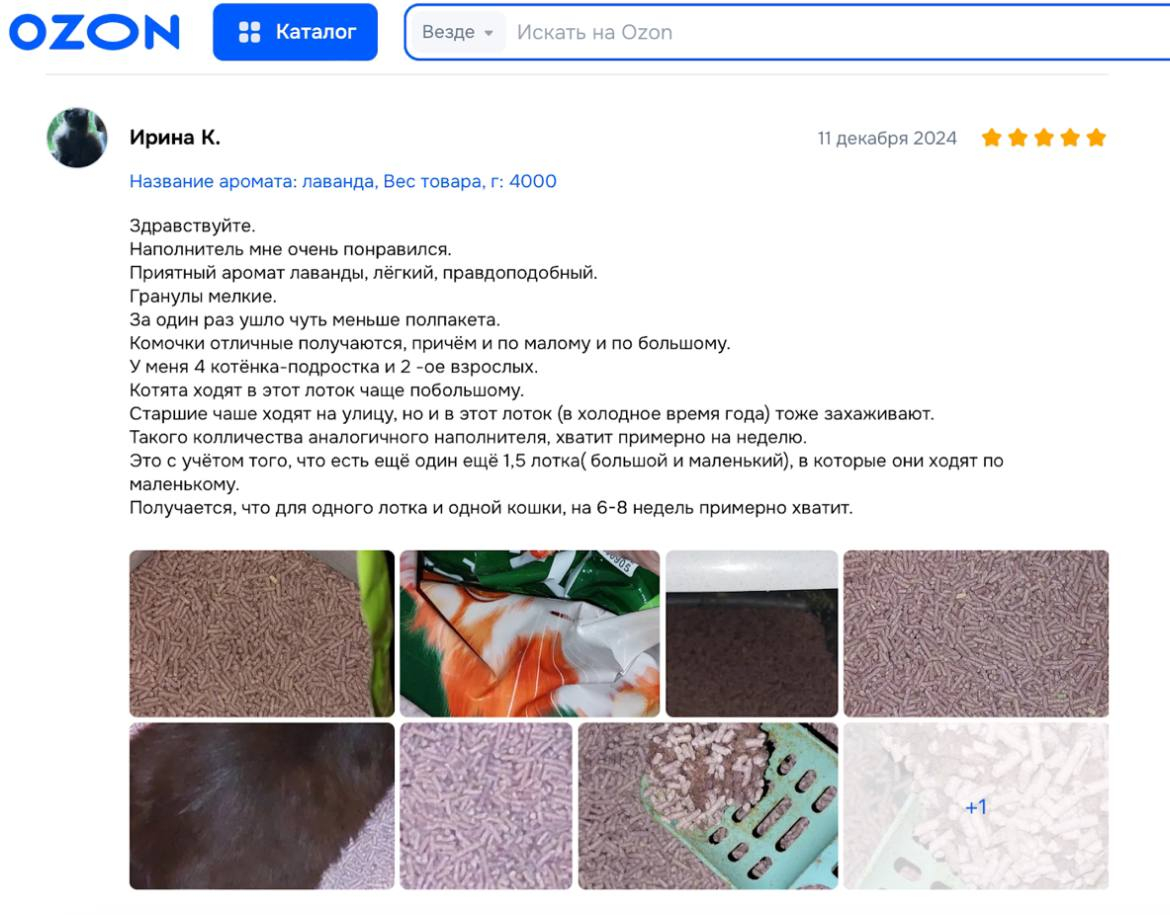Click the first rating star
The image size is (1170, 915).
click(x=992, y=137)
